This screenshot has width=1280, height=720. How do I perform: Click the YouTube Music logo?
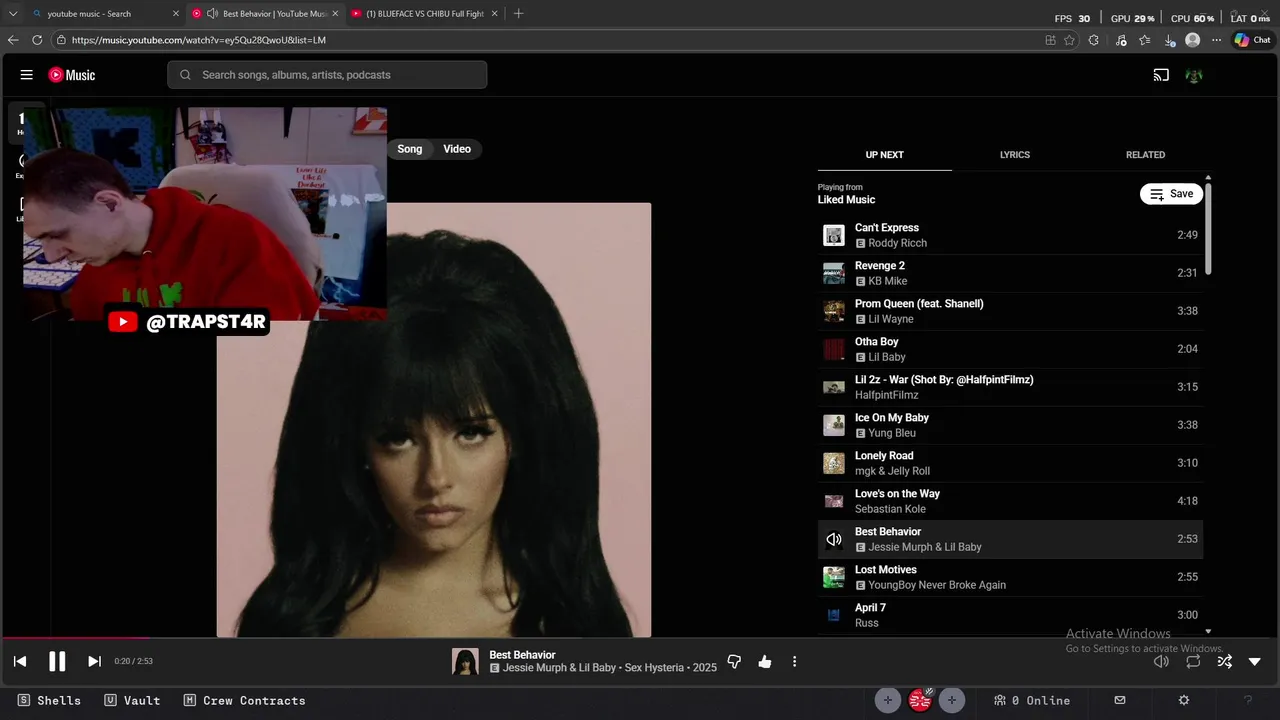click(x=72, y=75)
